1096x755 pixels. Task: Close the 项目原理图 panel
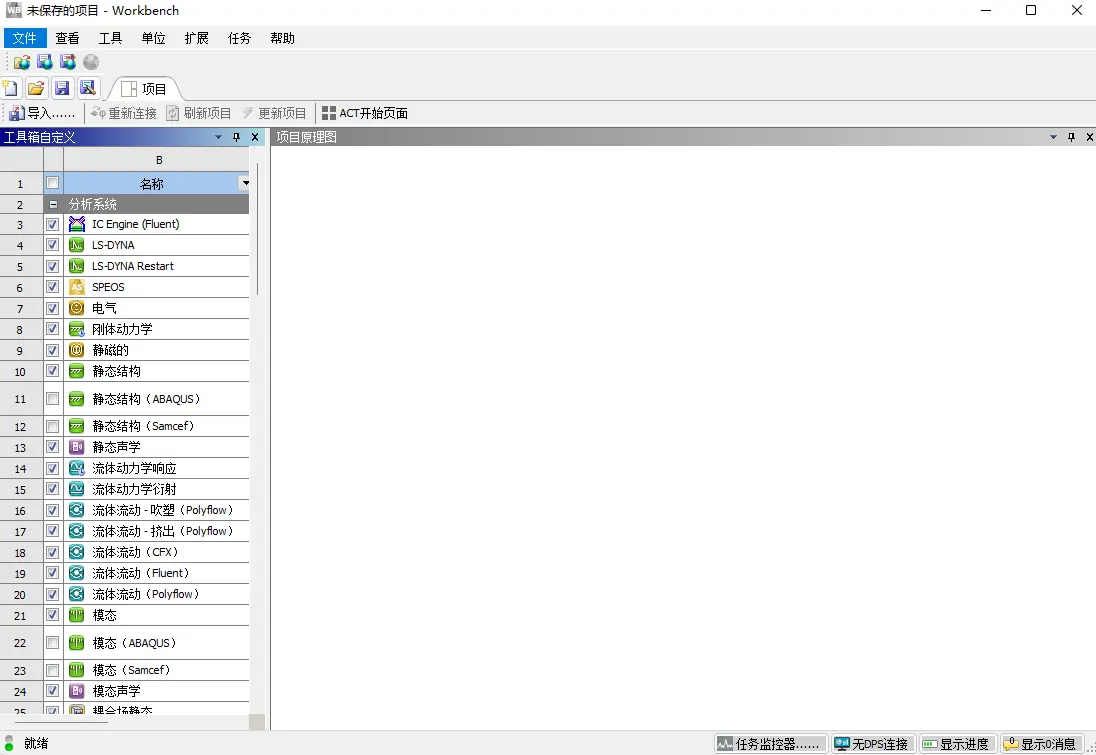click(1090, 137)
